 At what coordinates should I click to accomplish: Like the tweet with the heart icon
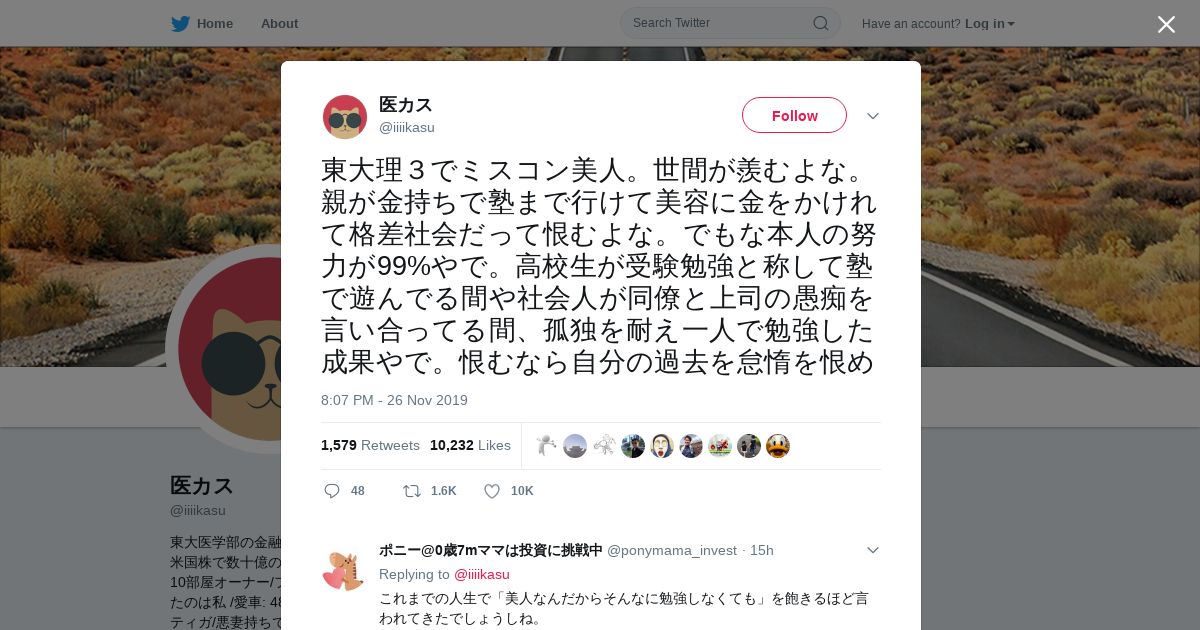click(x=492, y=491)
